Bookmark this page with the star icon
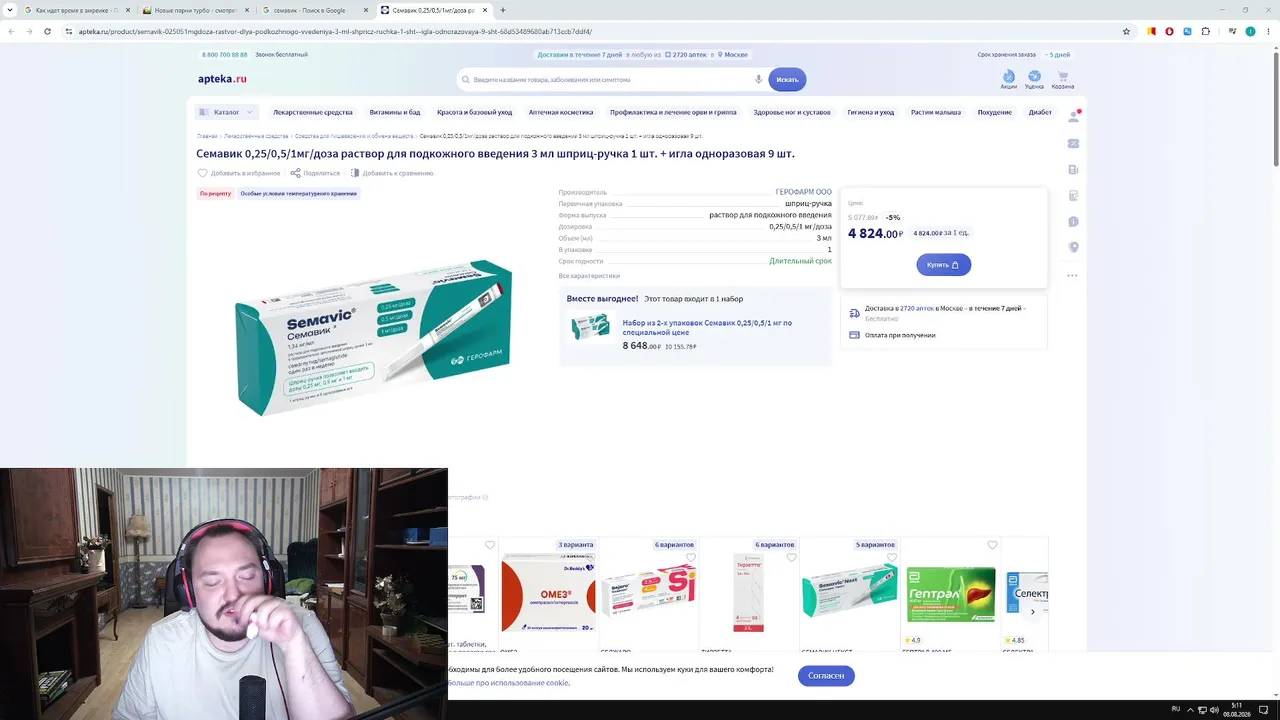The image size is (1280, 720). (x=1126, y=31)
